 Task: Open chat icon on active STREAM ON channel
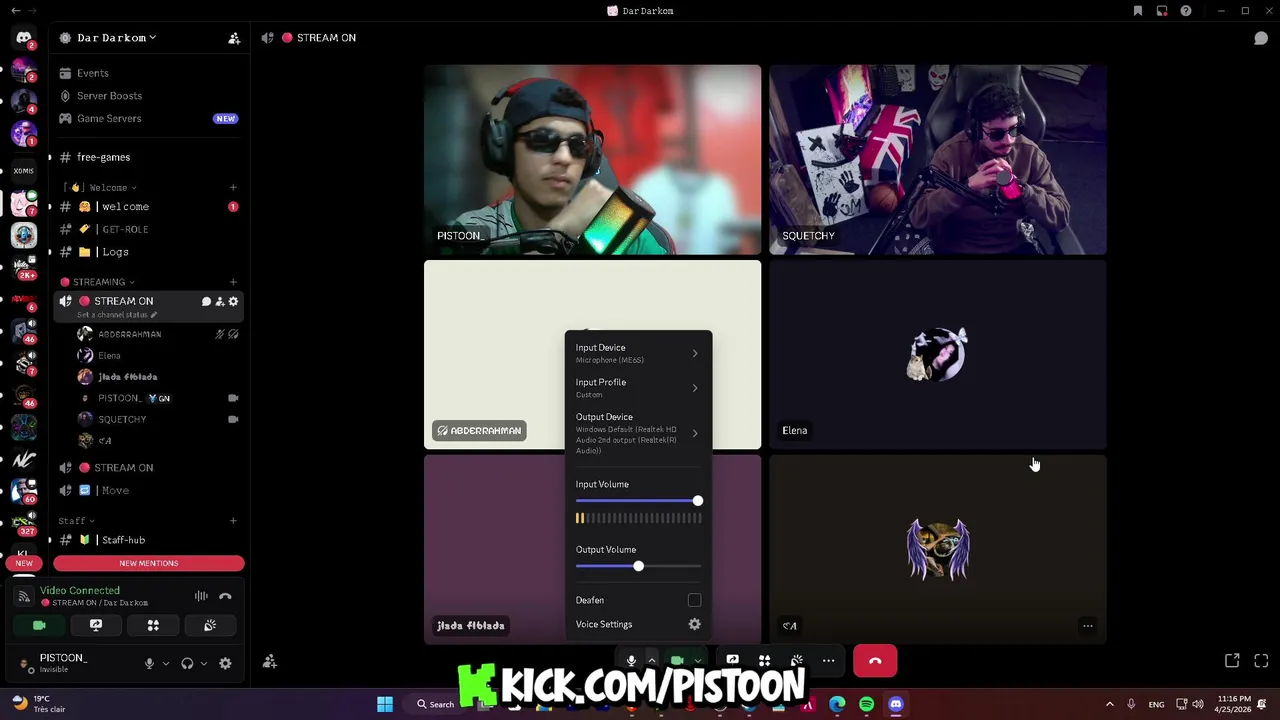206,301
